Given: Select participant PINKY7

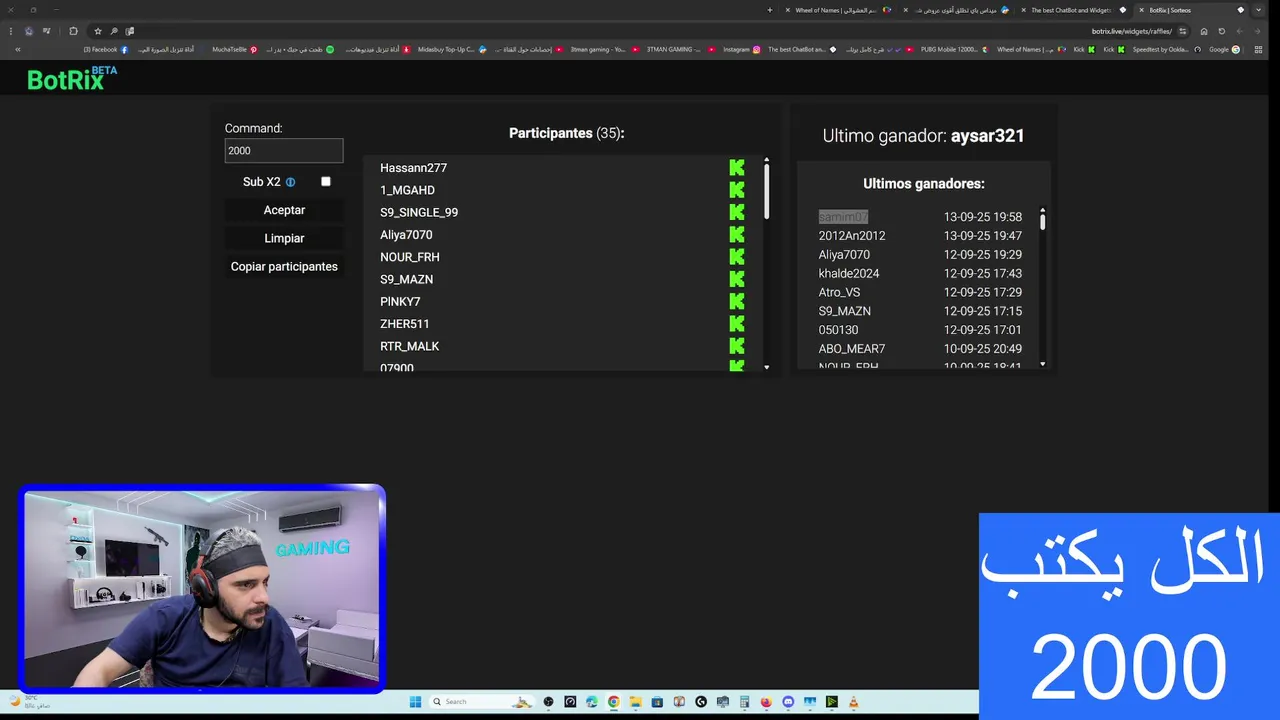Looking at the screenshot, I should (400, 301).
